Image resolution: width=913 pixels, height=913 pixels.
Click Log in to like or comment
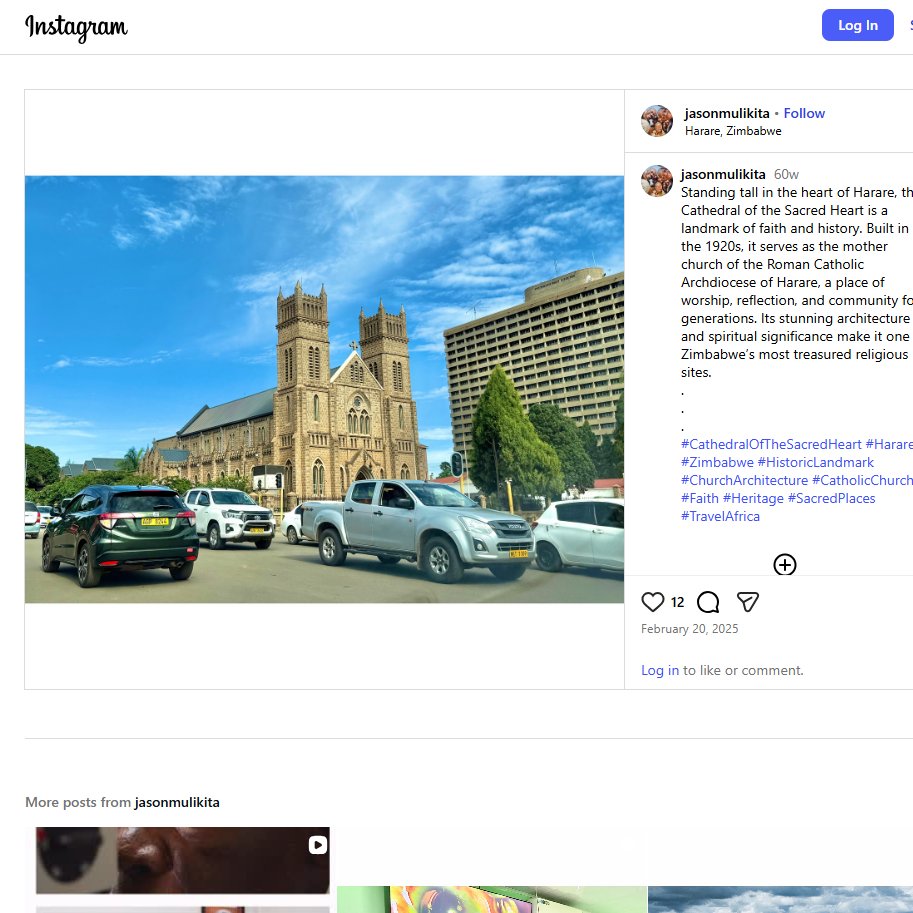pos(660,670)
